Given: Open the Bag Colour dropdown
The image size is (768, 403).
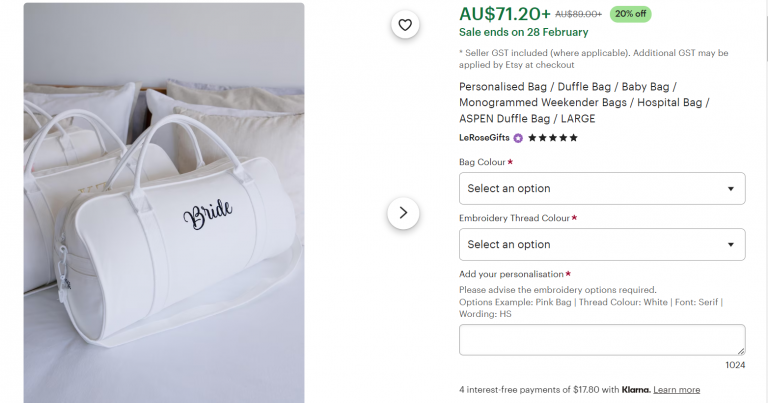Looking at the screenshot, I should tap(601, 188).
